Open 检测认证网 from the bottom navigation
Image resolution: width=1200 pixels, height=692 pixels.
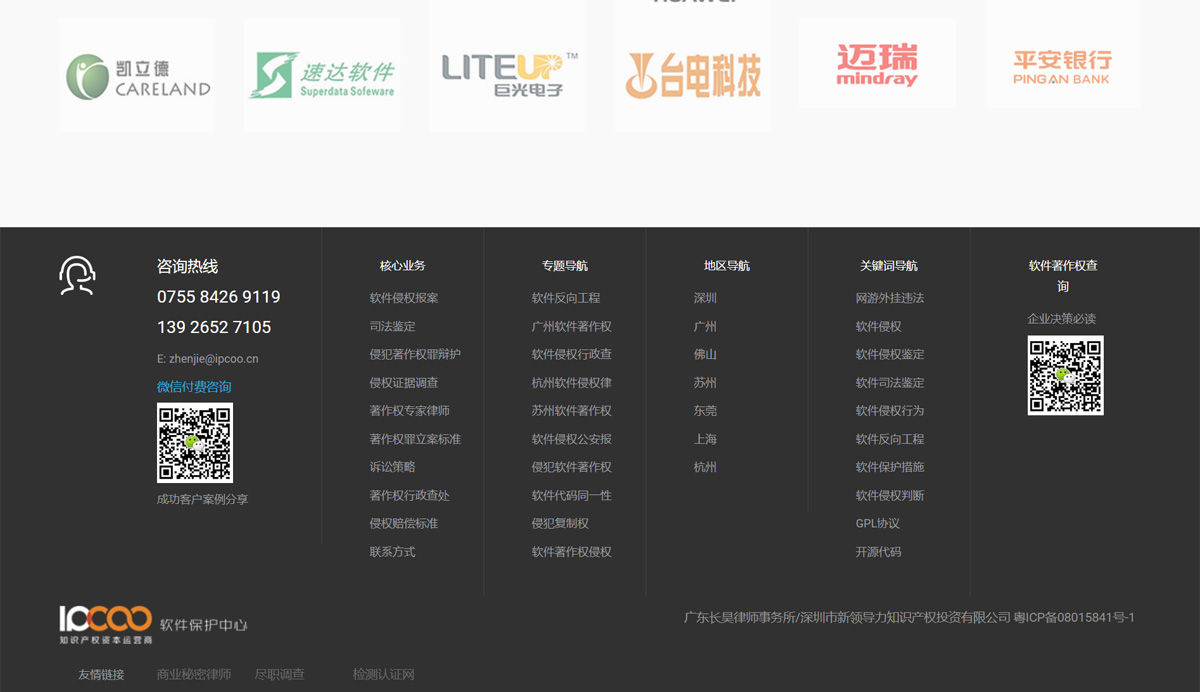(x=382, y=674)
